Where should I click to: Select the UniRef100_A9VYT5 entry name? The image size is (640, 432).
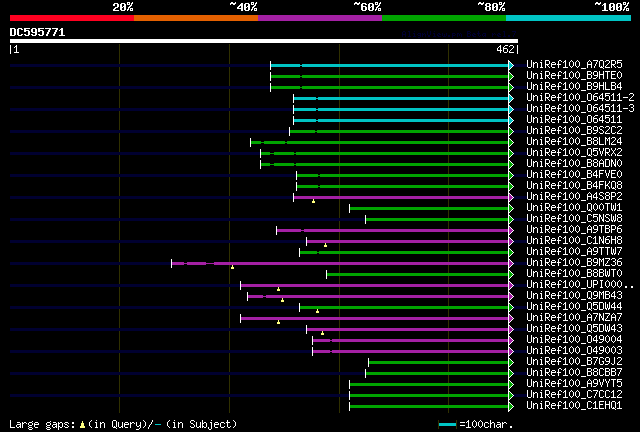pyautogui.click(x=574, y=384)
